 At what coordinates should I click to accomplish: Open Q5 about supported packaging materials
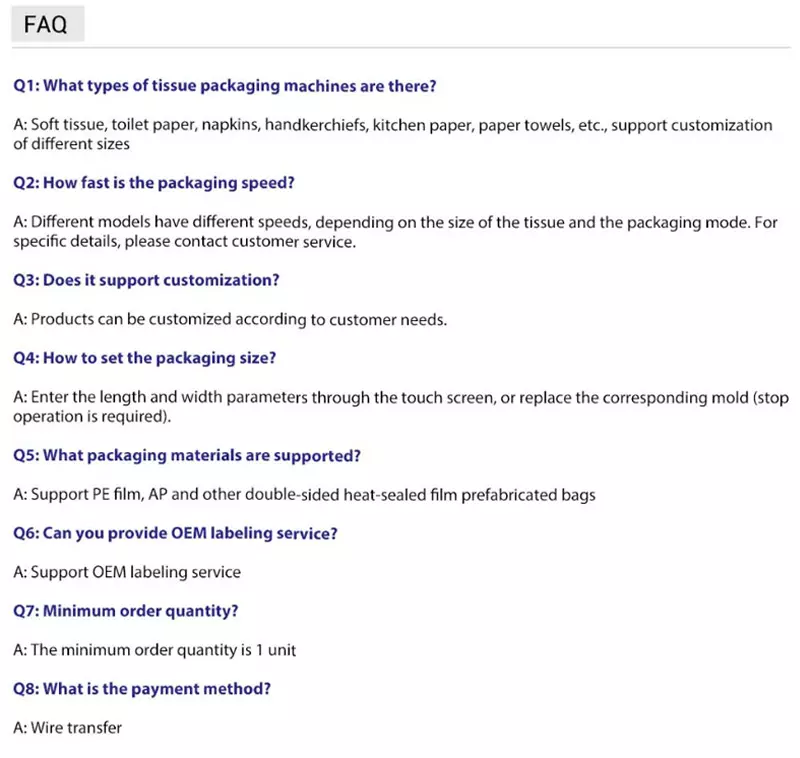(186, 455)
